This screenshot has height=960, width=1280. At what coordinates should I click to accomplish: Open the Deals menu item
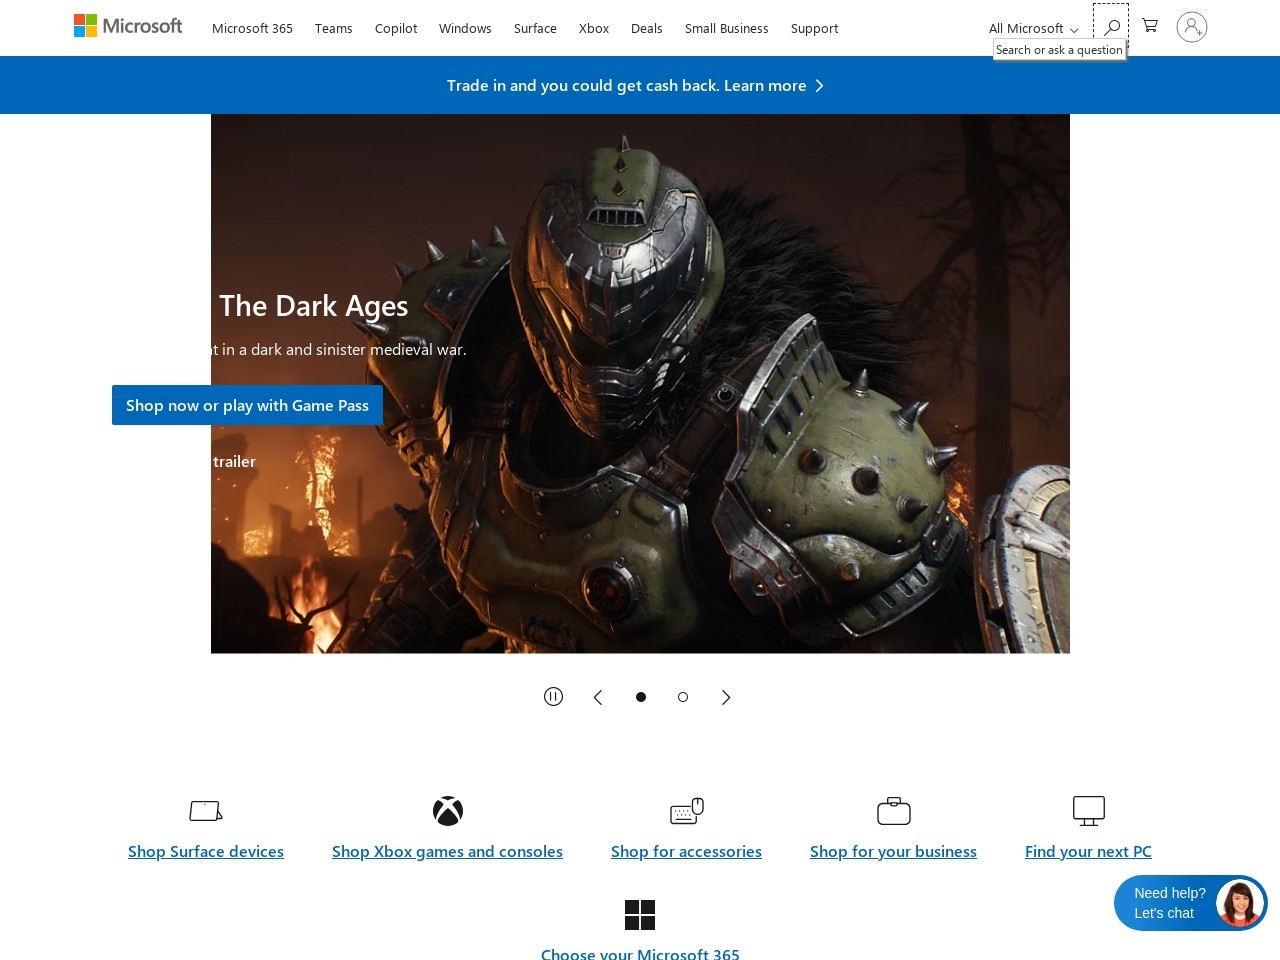[x=647, y=29]
